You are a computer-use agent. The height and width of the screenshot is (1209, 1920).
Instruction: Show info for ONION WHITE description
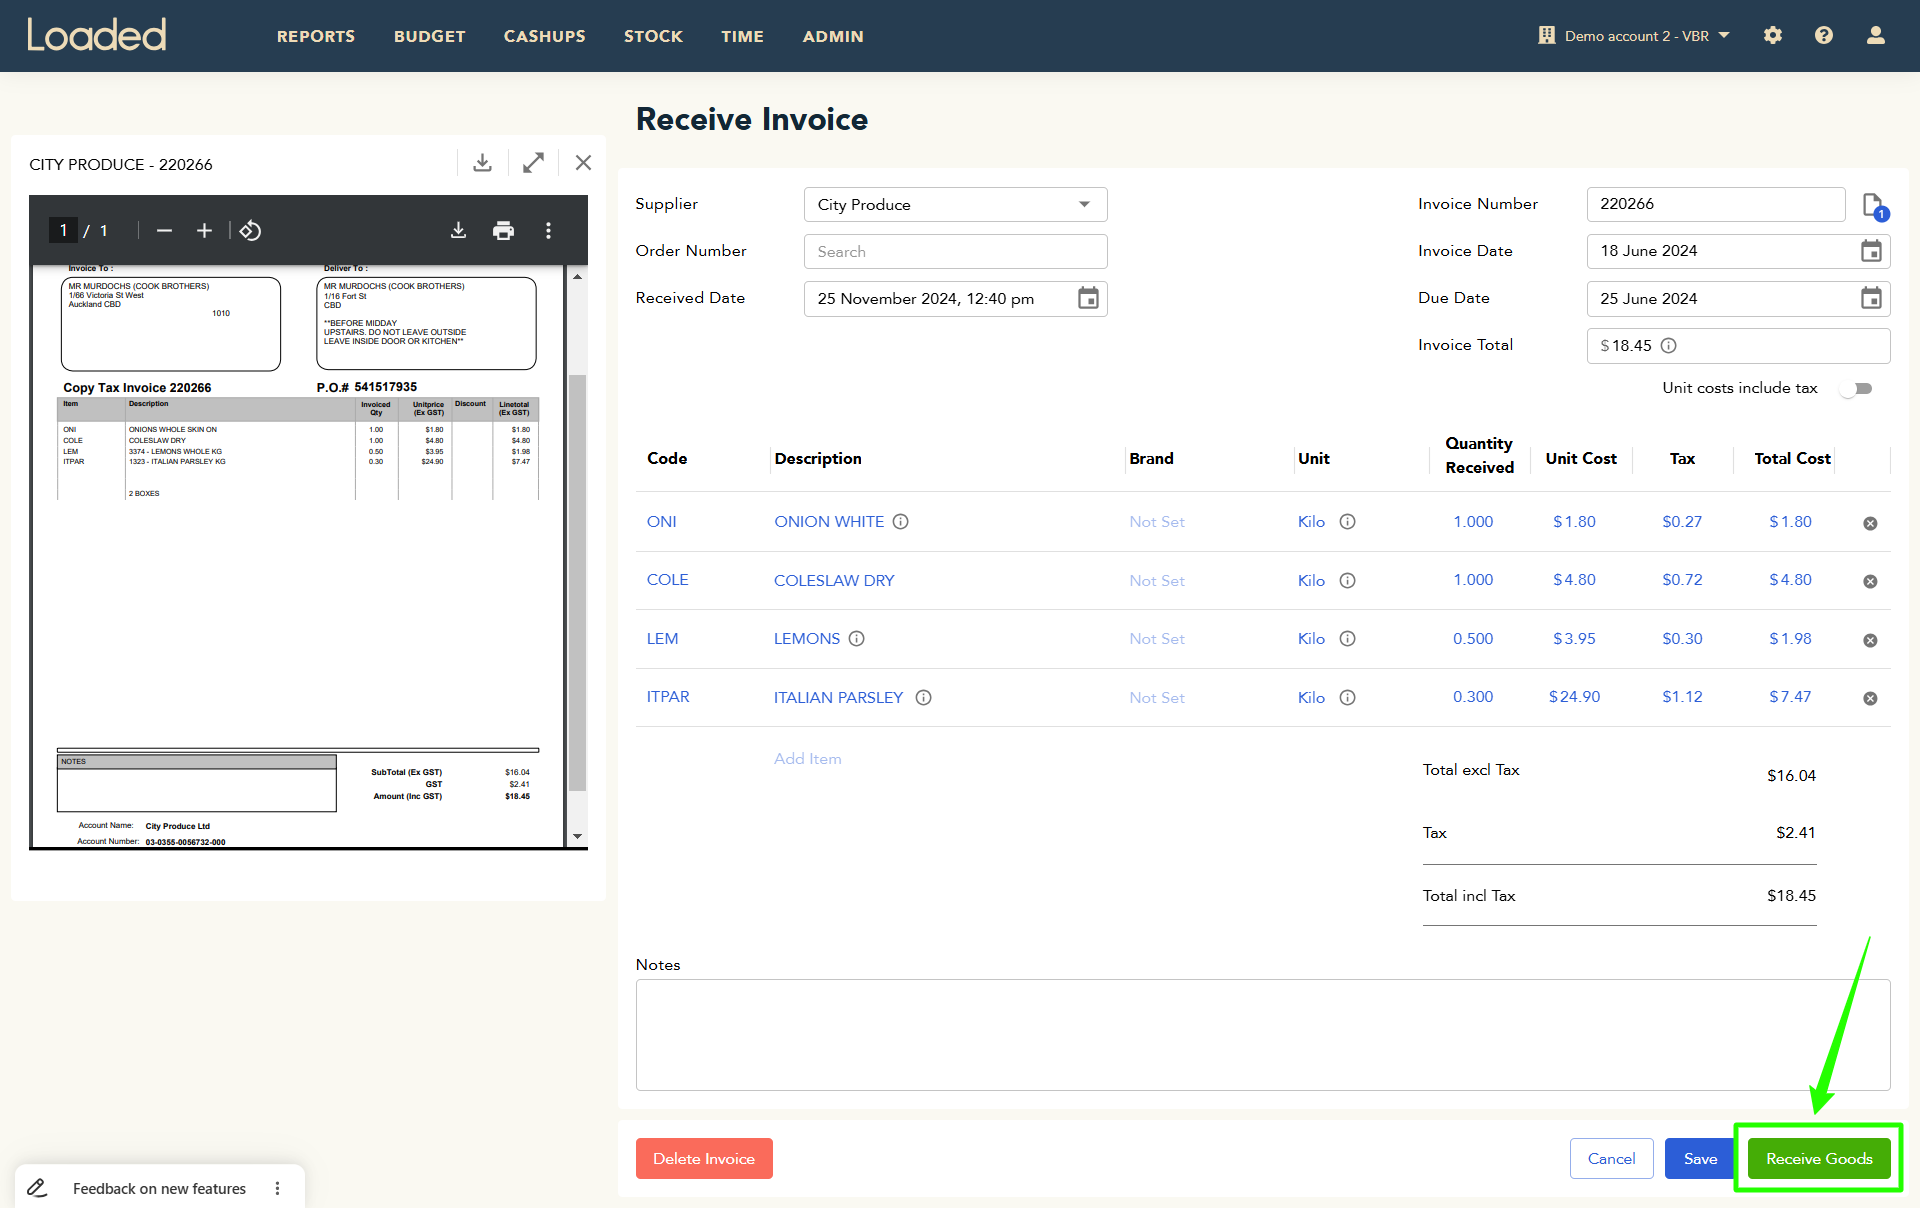coord(901,522)
